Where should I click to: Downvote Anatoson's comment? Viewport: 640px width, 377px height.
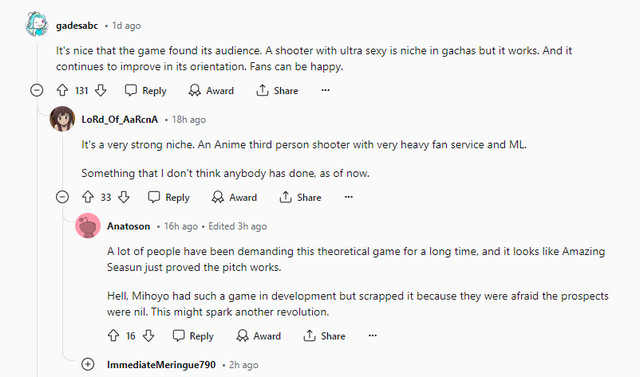(x=149, y=335)
